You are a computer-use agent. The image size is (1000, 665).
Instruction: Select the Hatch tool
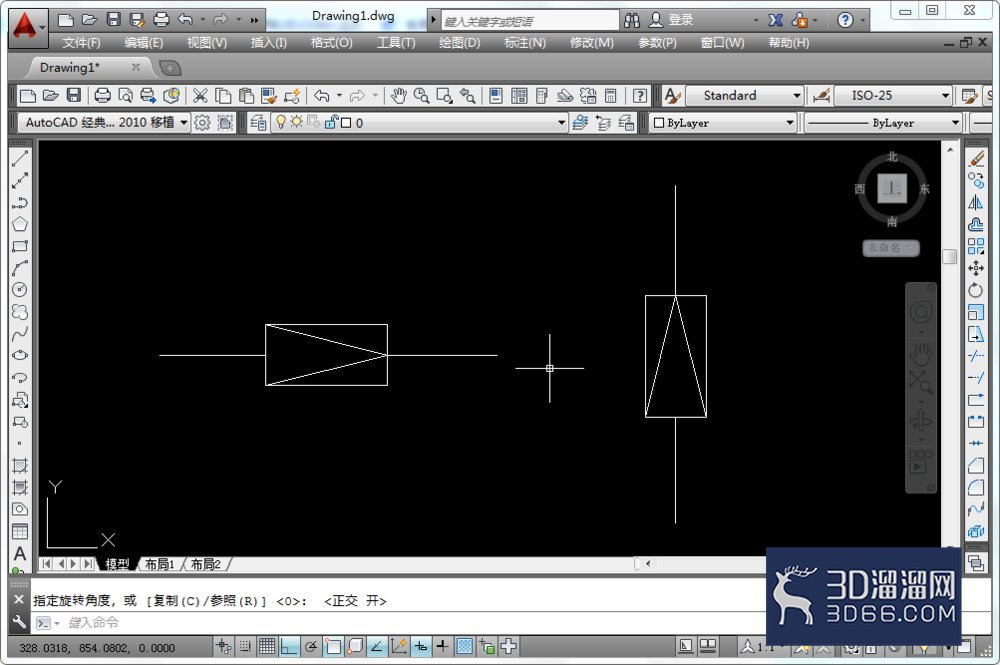tap(20, 465)
